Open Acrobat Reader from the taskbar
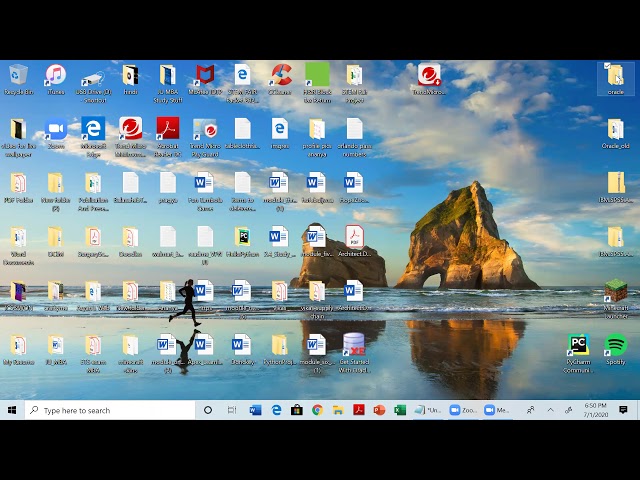Screen dimensions: 640x480 pyautogui.click(x=359, y=410)
